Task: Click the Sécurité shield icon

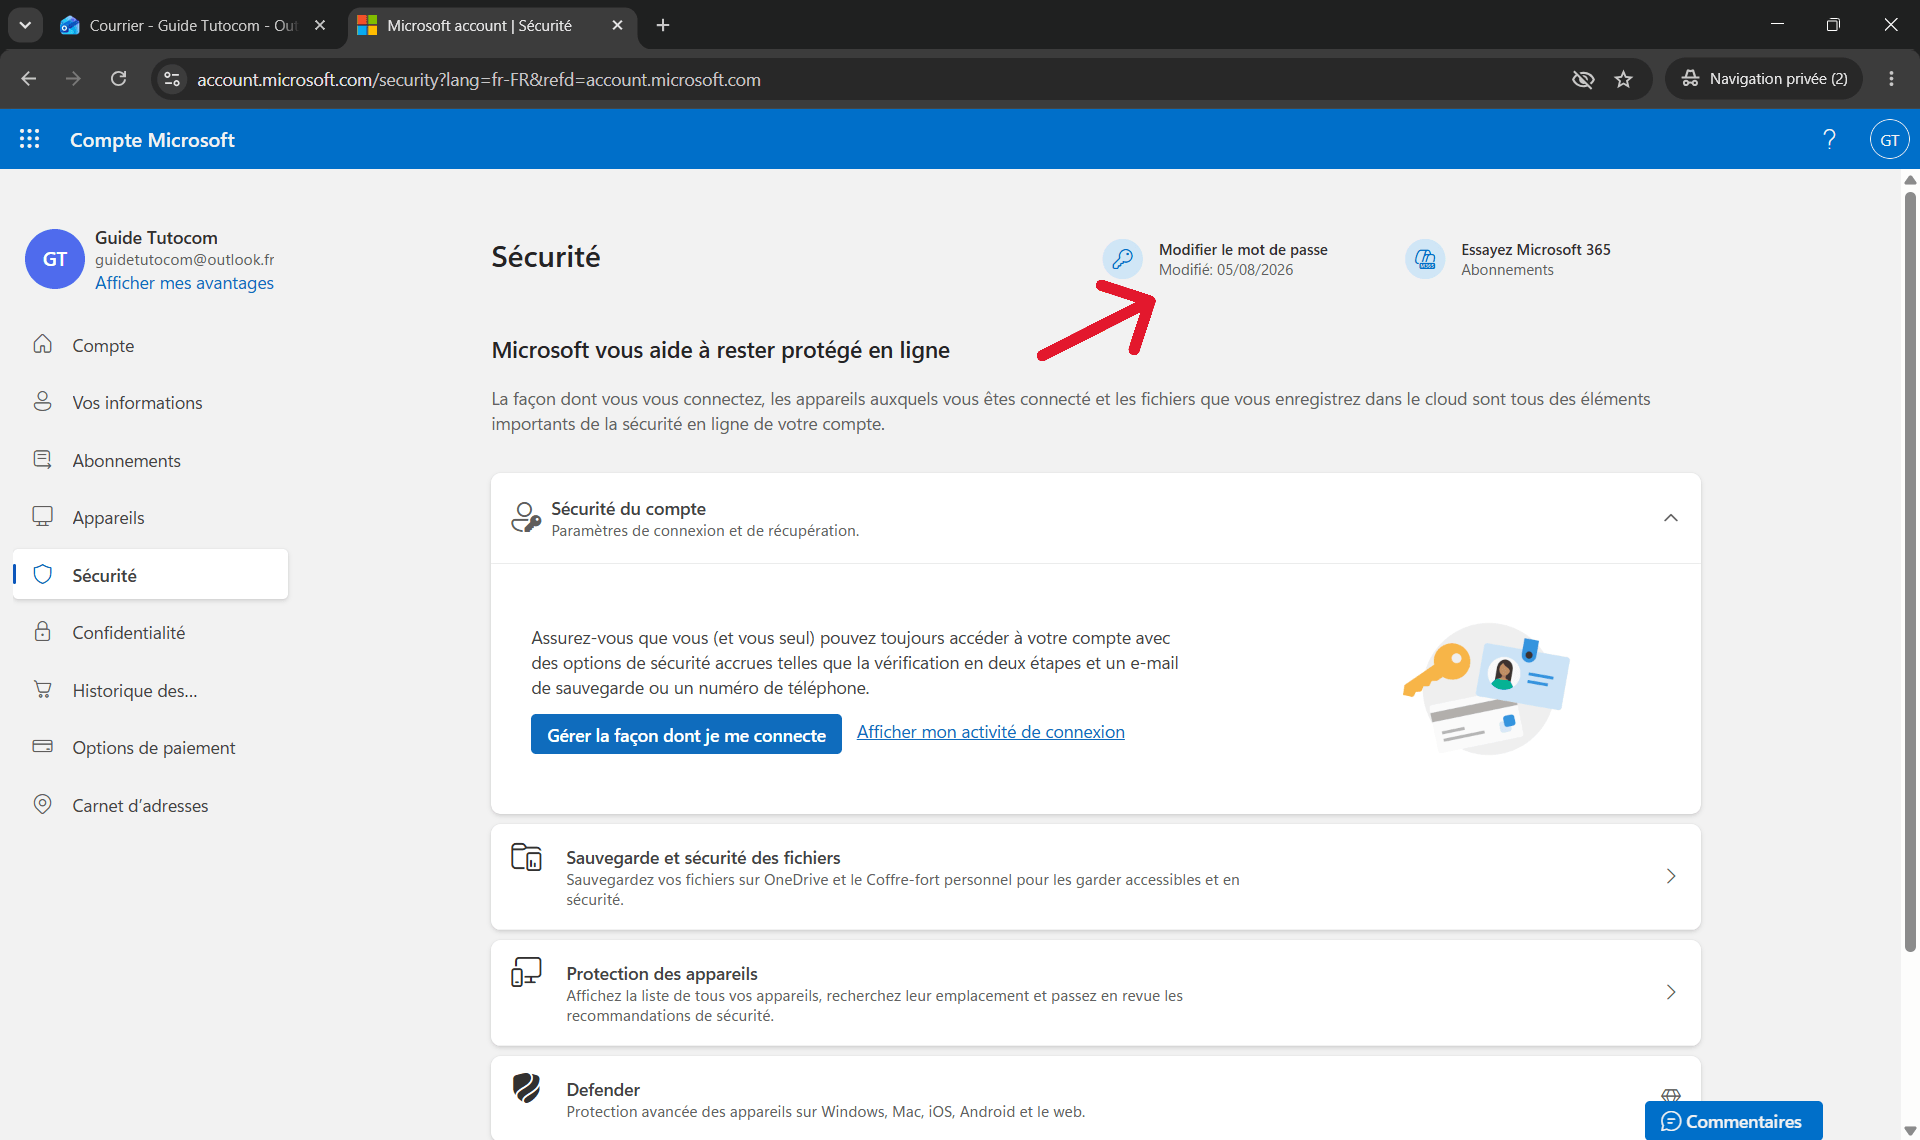Action: 42,574
